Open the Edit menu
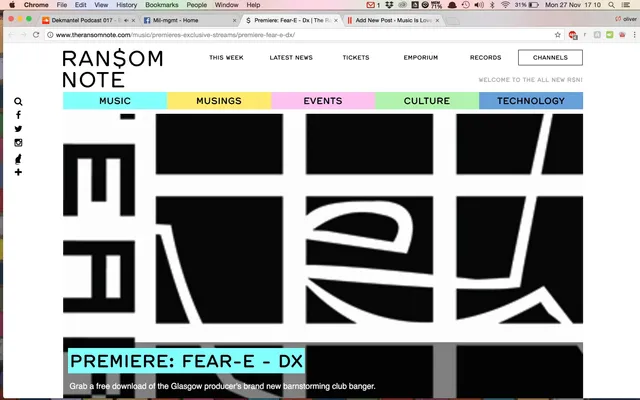This screenshot has width=640, height=400. coord(80,5)
